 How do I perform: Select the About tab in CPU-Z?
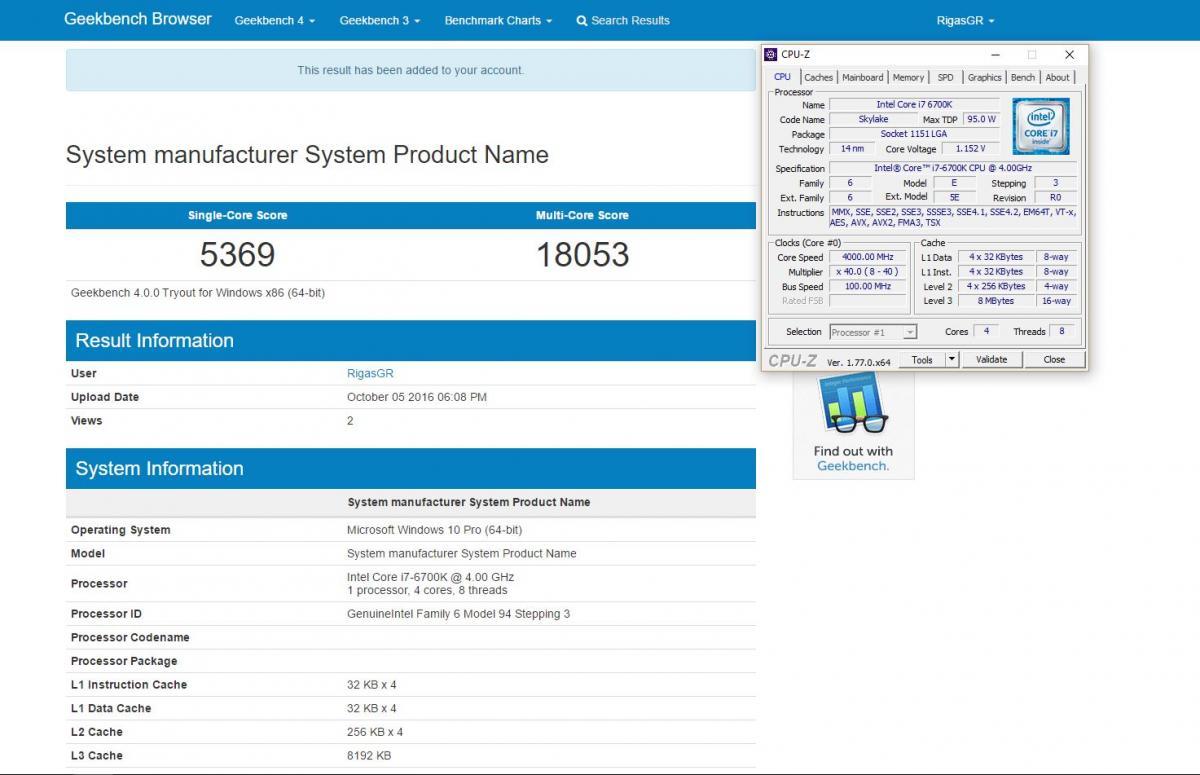pos(1057,77)
